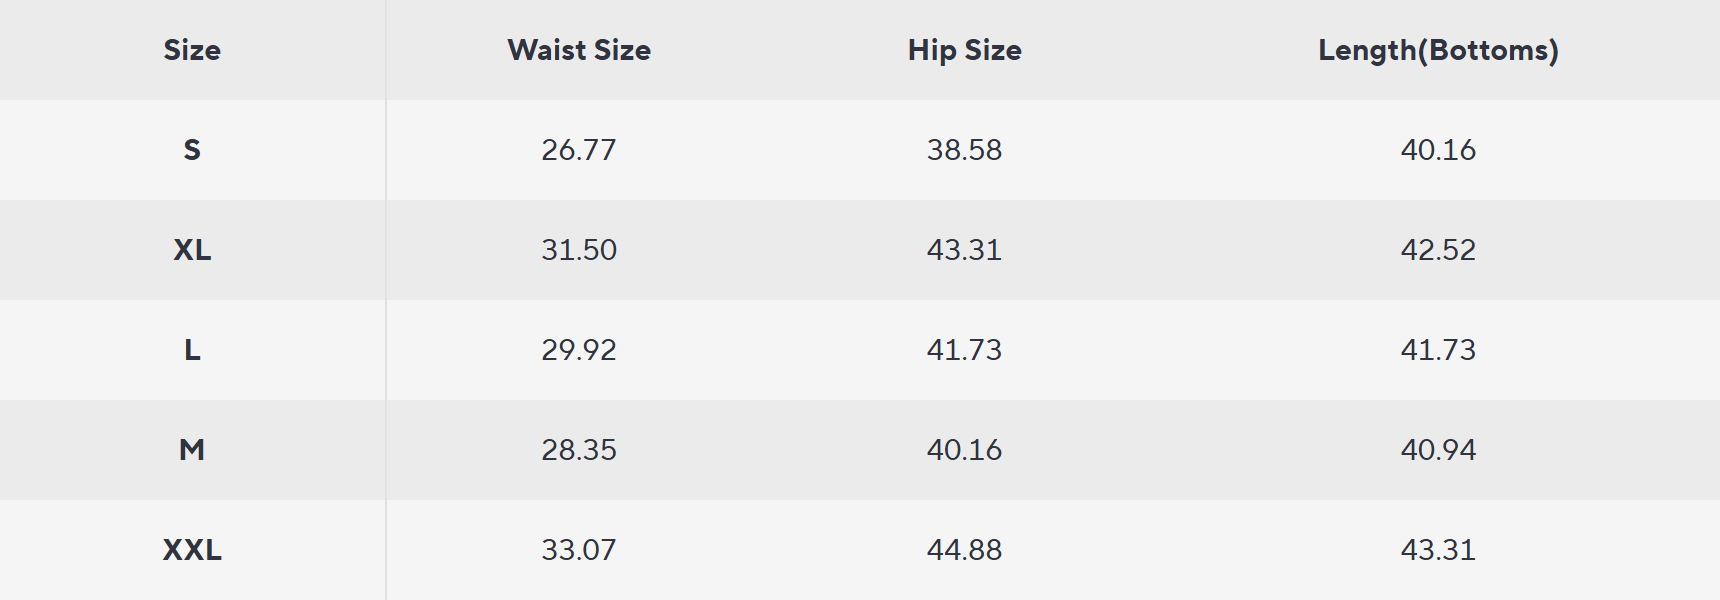1720x600 pixels.
Task: Select the Hip Size column header
Action: point(964,50)
